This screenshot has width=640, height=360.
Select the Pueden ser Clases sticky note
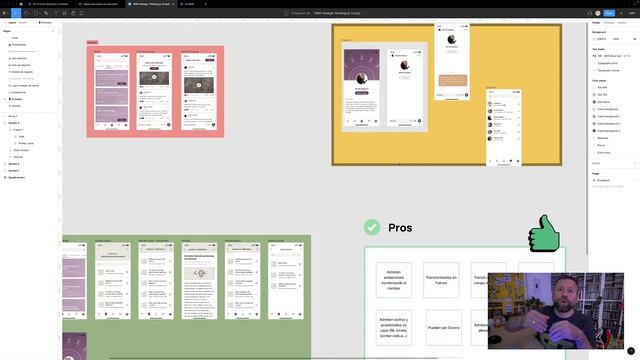click(x=444, y=328)
